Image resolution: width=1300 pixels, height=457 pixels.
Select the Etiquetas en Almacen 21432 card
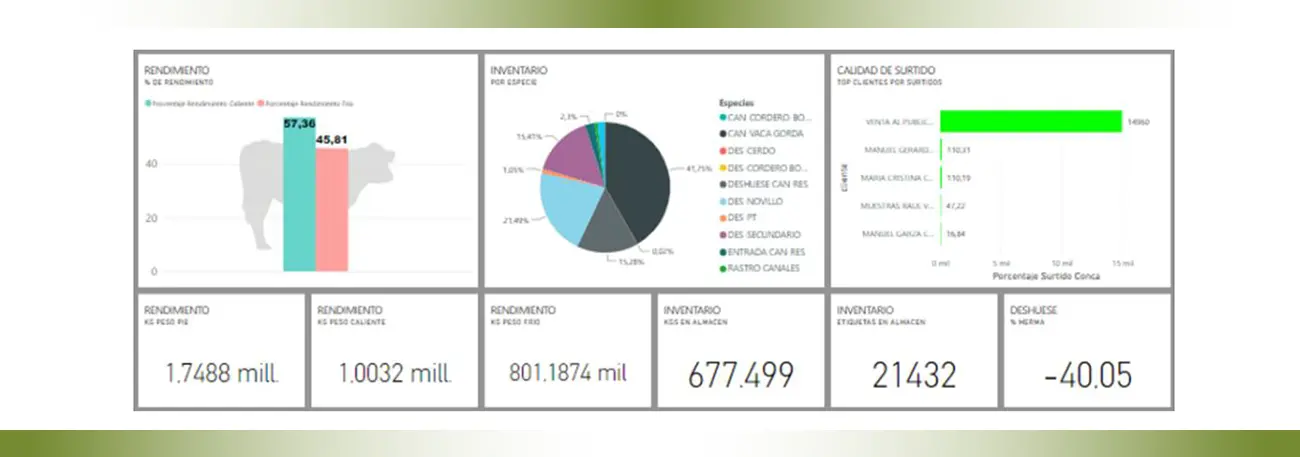click(913, 350)
